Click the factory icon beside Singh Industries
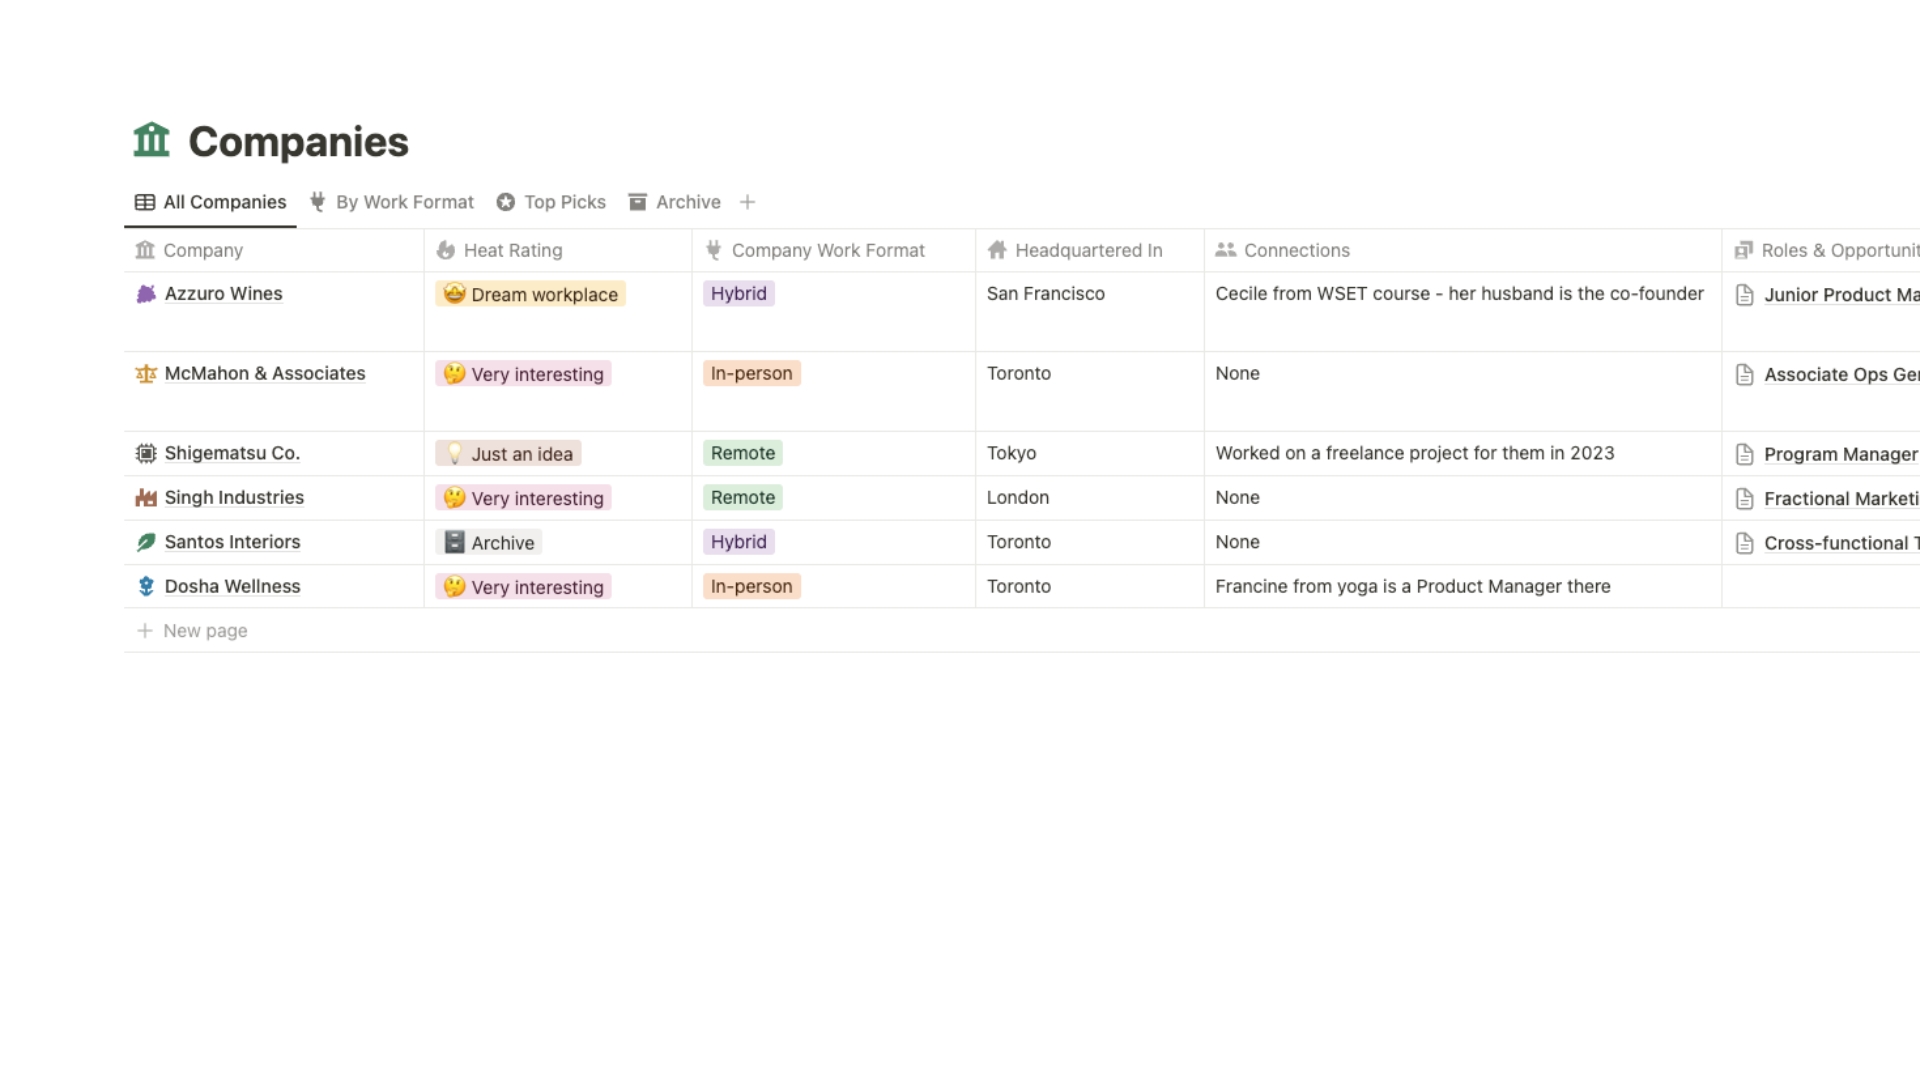Viewport: 1920px width, 1080px height. pyautogui.click(x=145, y=497)
